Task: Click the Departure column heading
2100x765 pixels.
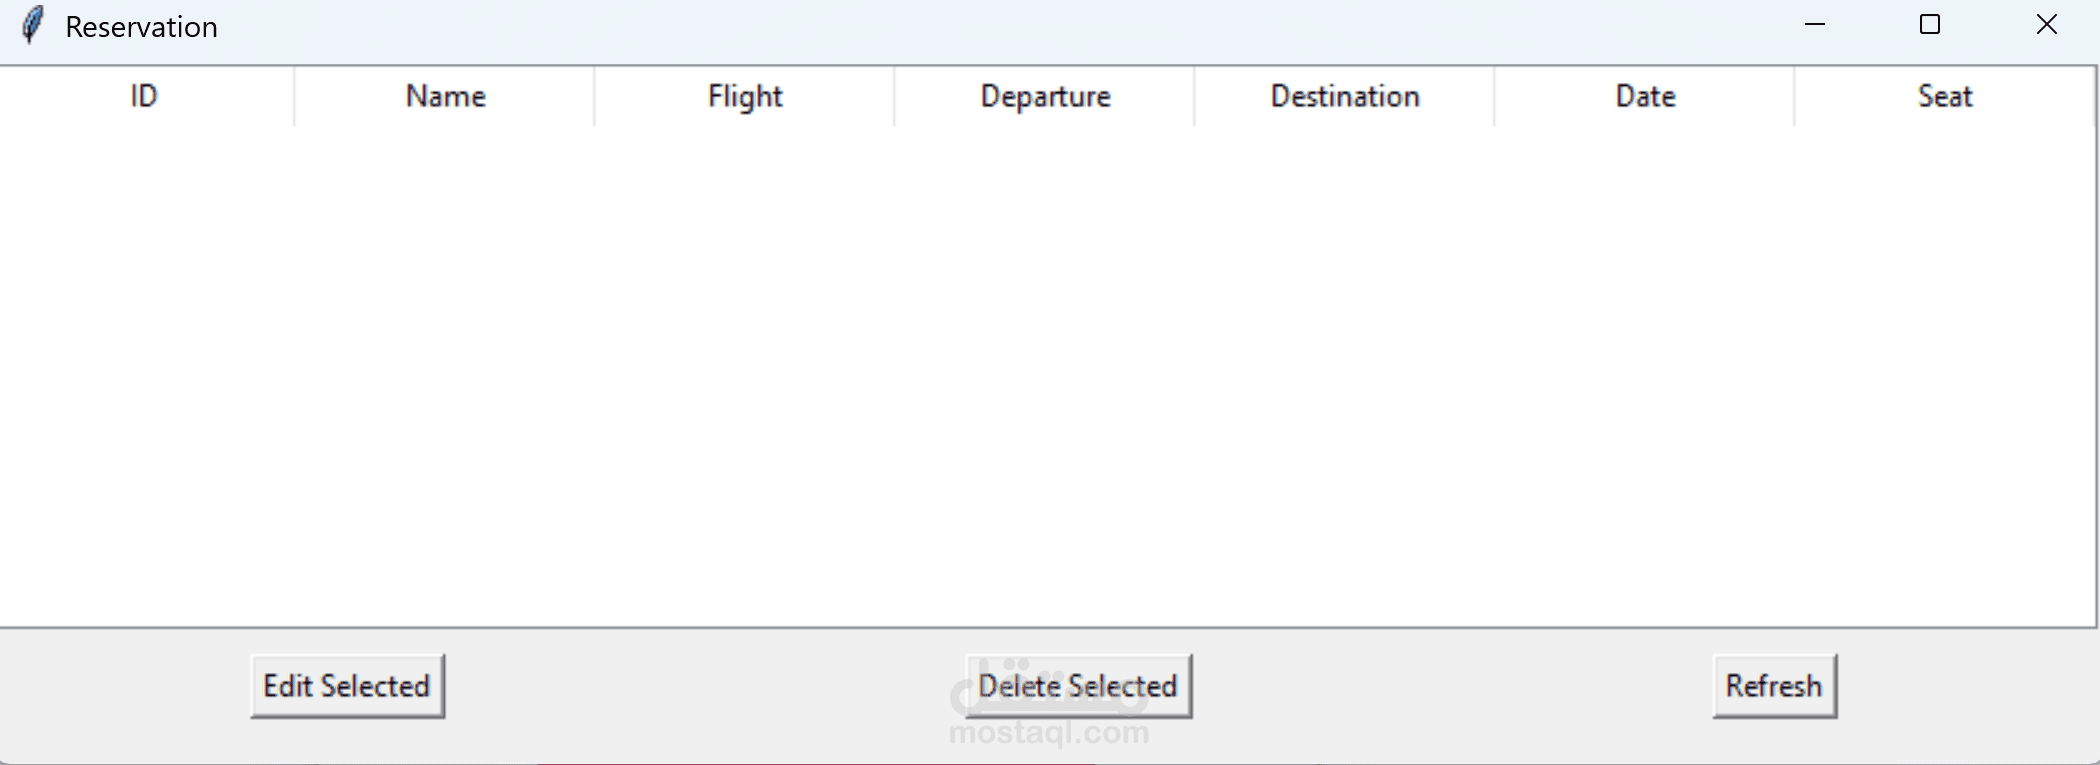Action: [1045, 96]
